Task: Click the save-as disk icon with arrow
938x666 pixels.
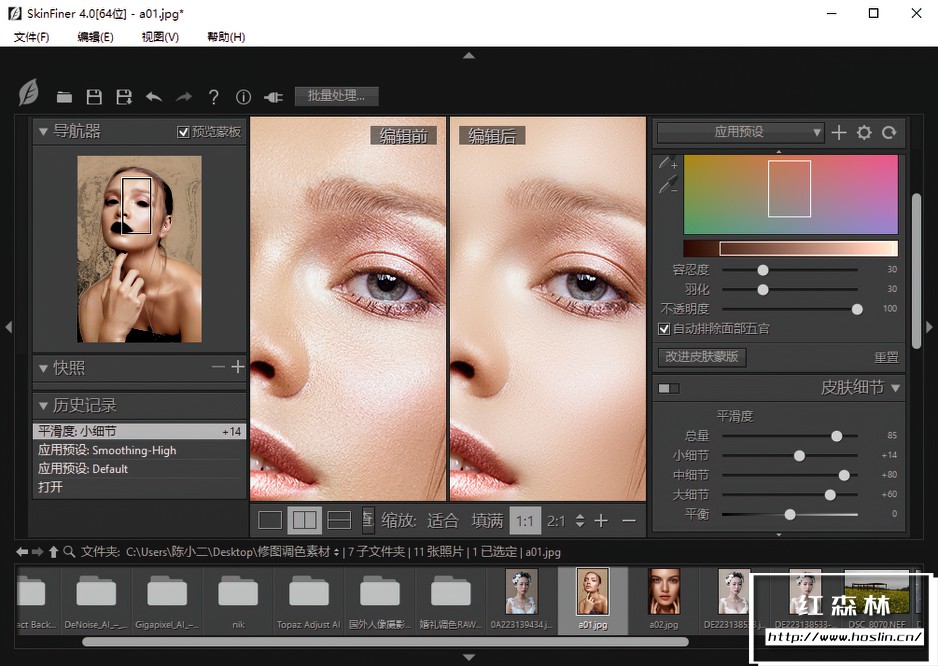Action: [x=124, y=97]
